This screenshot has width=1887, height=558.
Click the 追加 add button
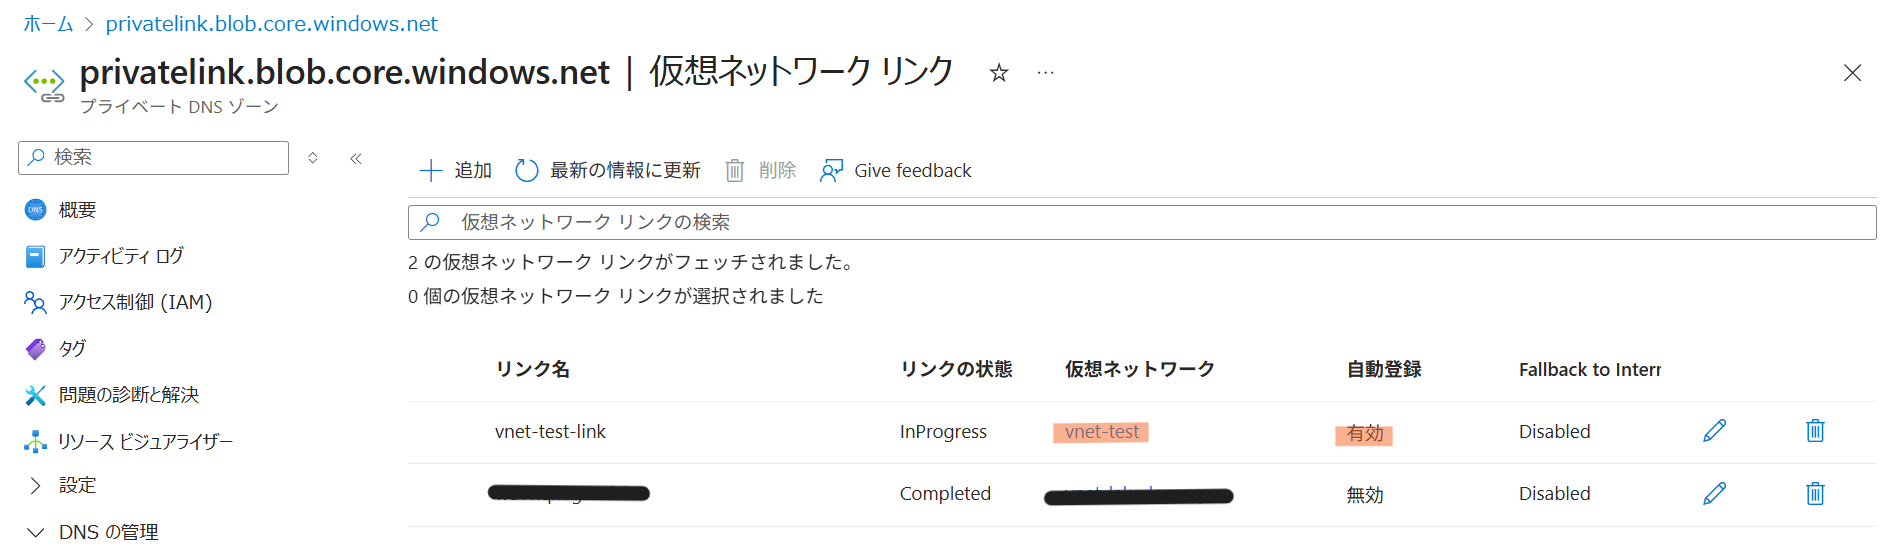456,171
